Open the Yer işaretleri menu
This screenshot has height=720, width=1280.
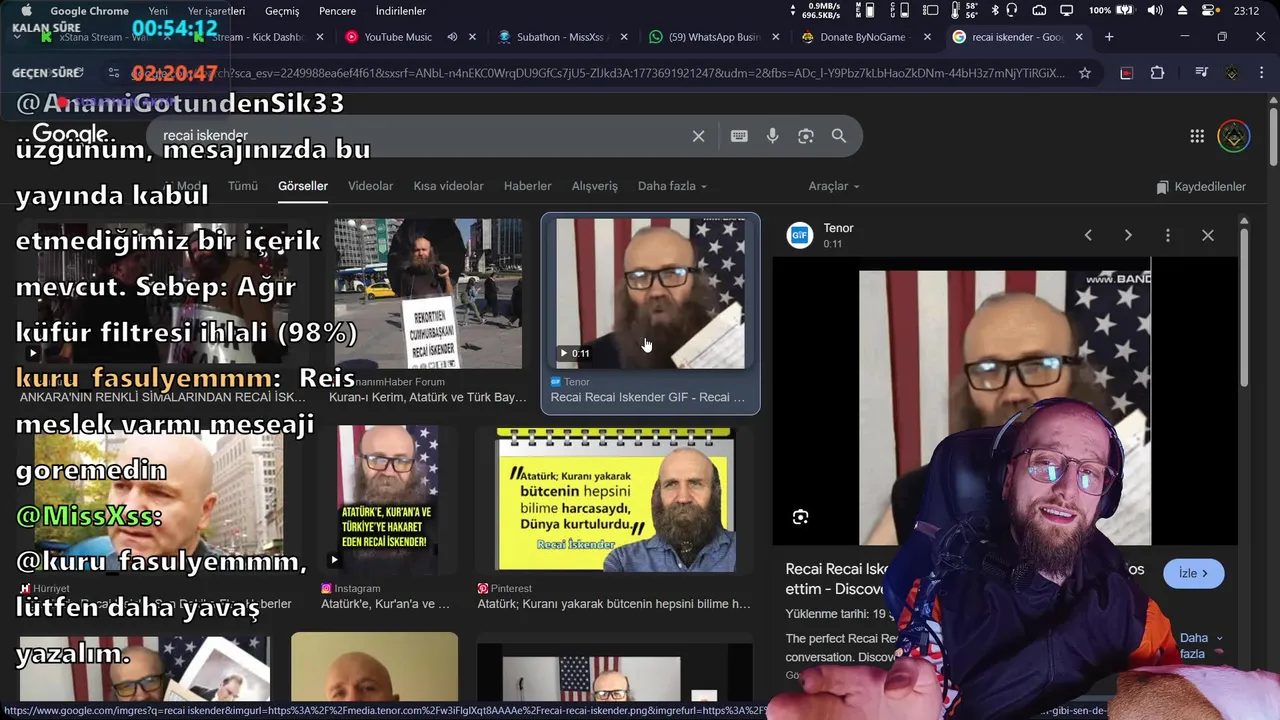coord(216,11)
